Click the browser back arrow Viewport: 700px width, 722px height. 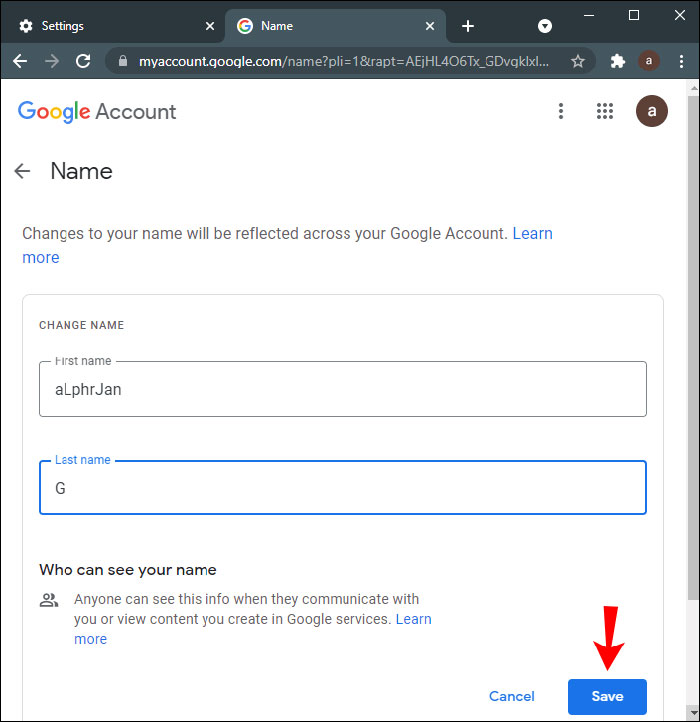(x=20, y=61)
